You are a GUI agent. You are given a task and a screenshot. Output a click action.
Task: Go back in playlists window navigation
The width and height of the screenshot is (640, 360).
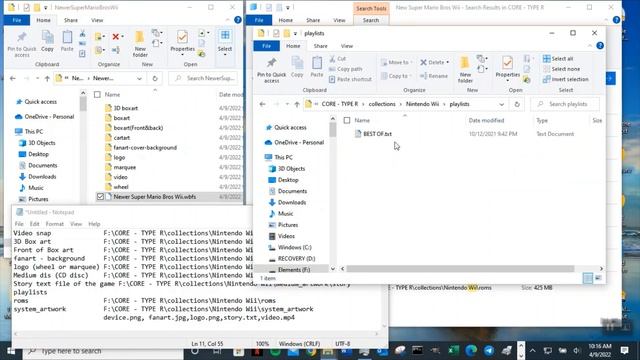(x=262, y=104)
